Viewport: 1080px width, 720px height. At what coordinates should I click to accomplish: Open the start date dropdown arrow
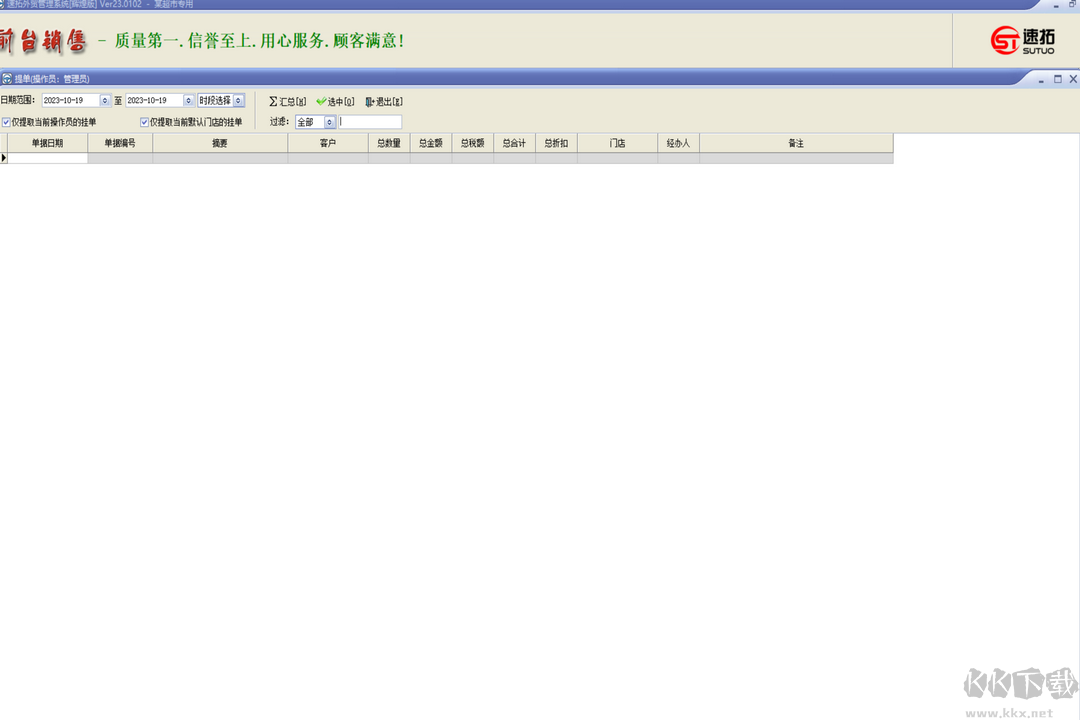(x=105, y=101)
